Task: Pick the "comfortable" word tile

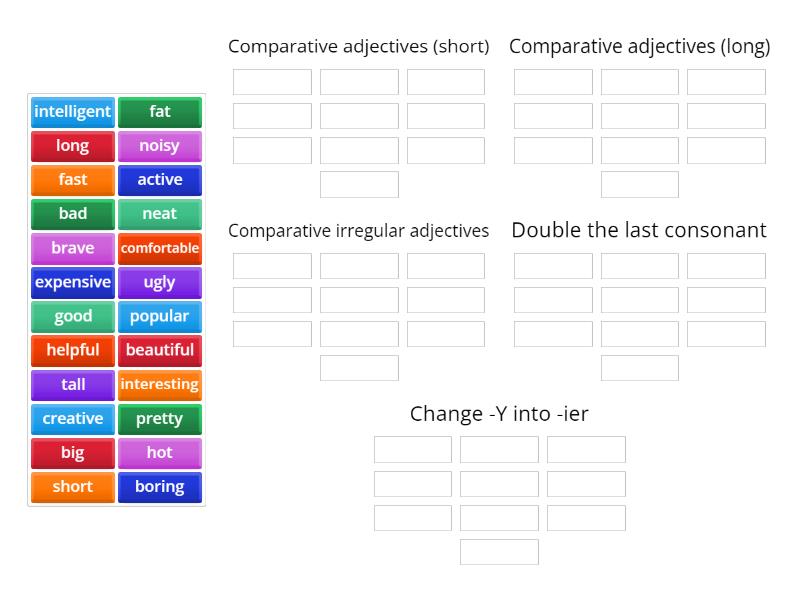Action: pyautogui.click(x=160, y=249)
